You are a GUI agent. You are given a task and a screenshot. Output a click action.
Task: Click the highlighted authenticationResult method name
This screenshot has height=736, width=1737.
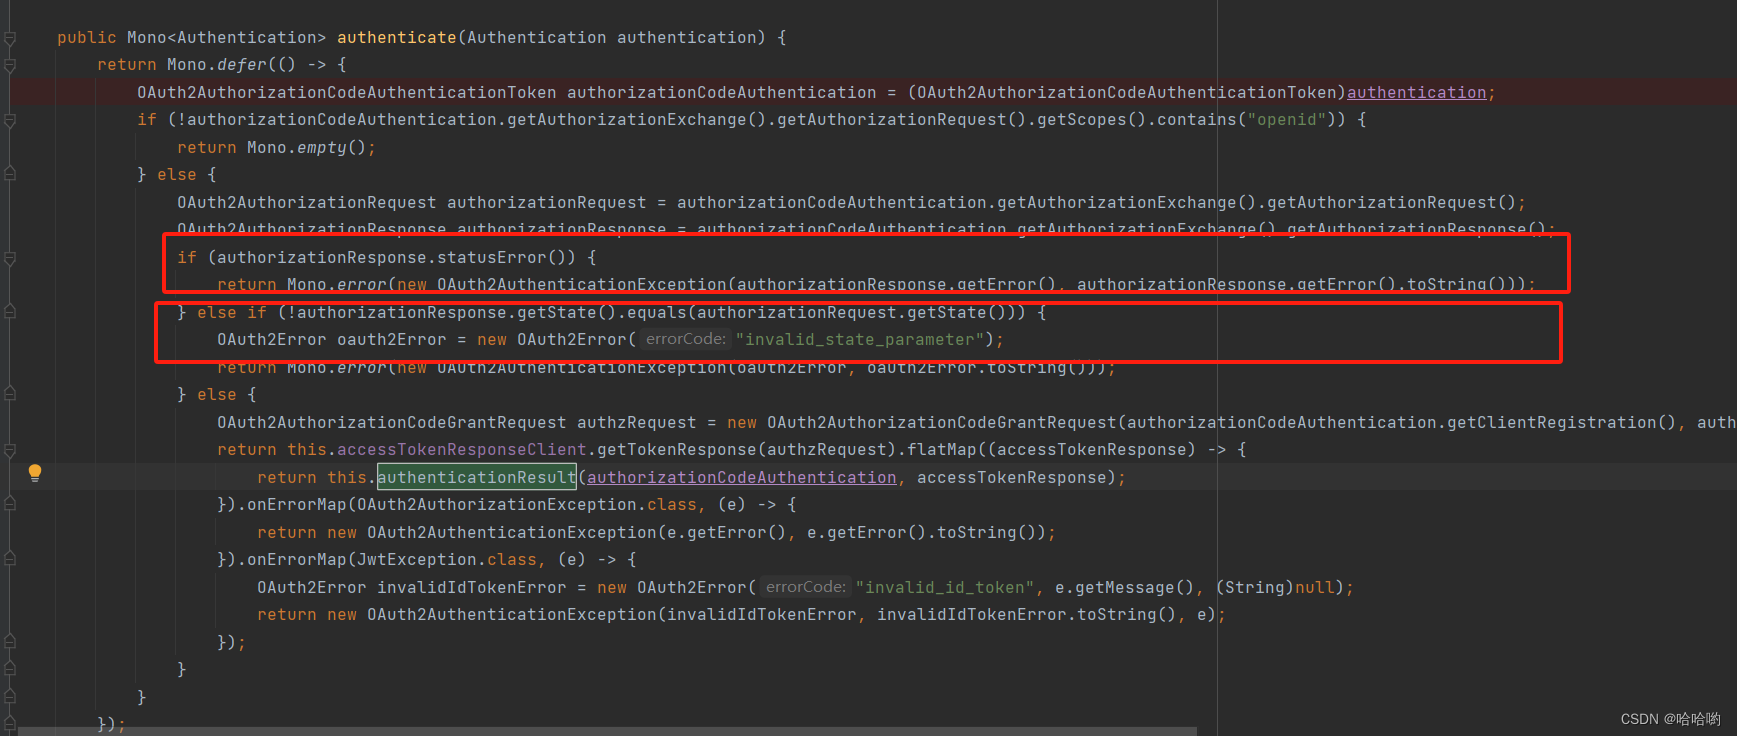coord(477,477)
